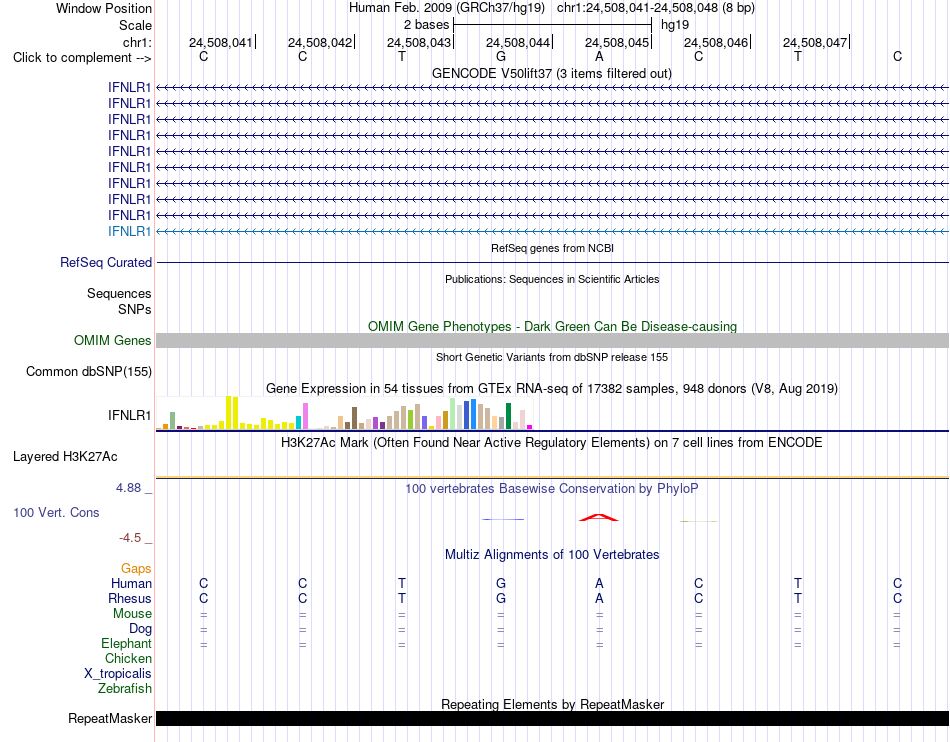Open the H3K27Ac Mark track title
The width and height of the screenshot is (950, 742).
(x=551, y=442)
